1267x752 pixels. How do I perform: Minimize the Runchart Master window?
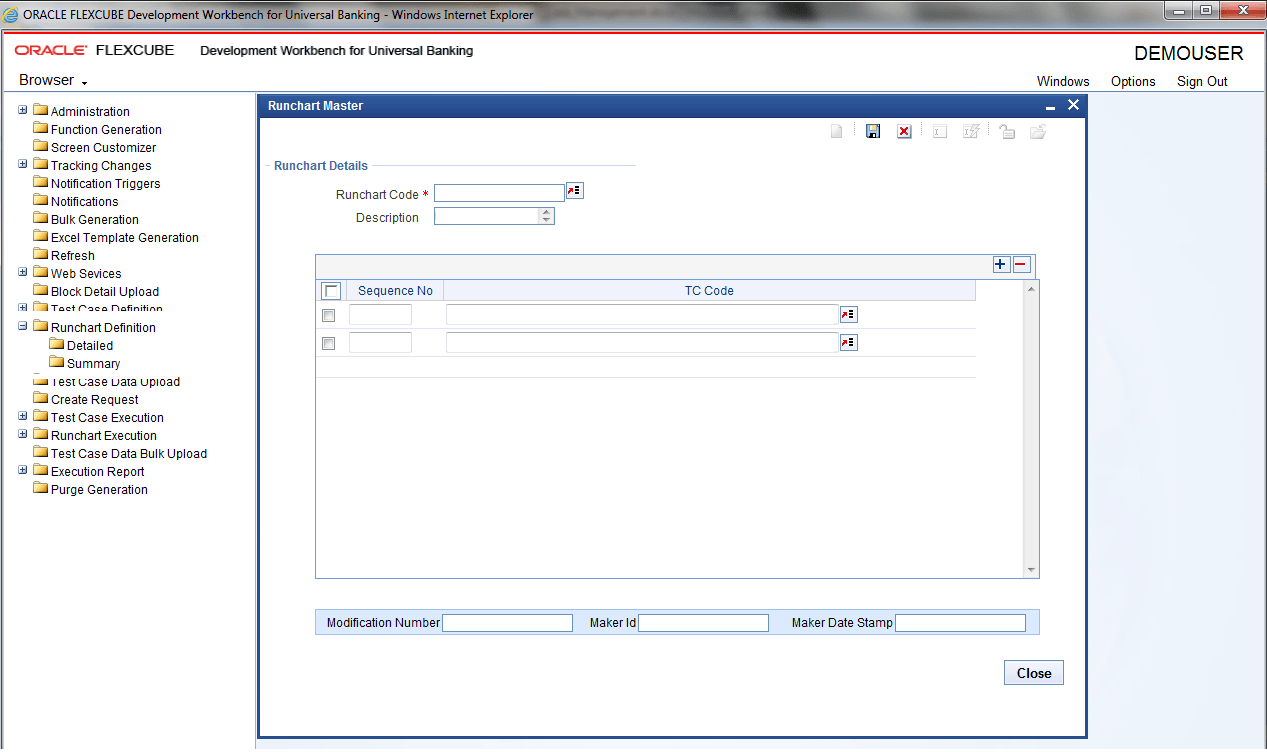pos(1051,106)
